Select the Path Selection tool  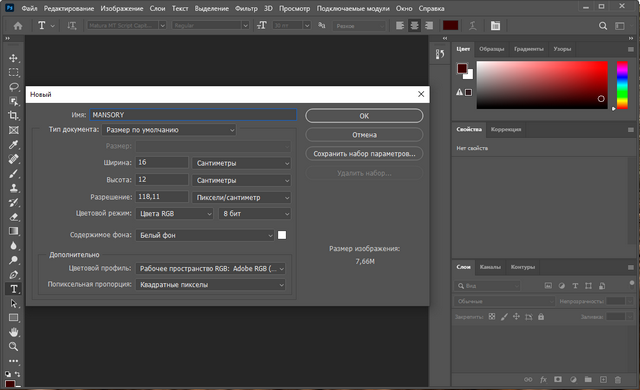(13, 304)
